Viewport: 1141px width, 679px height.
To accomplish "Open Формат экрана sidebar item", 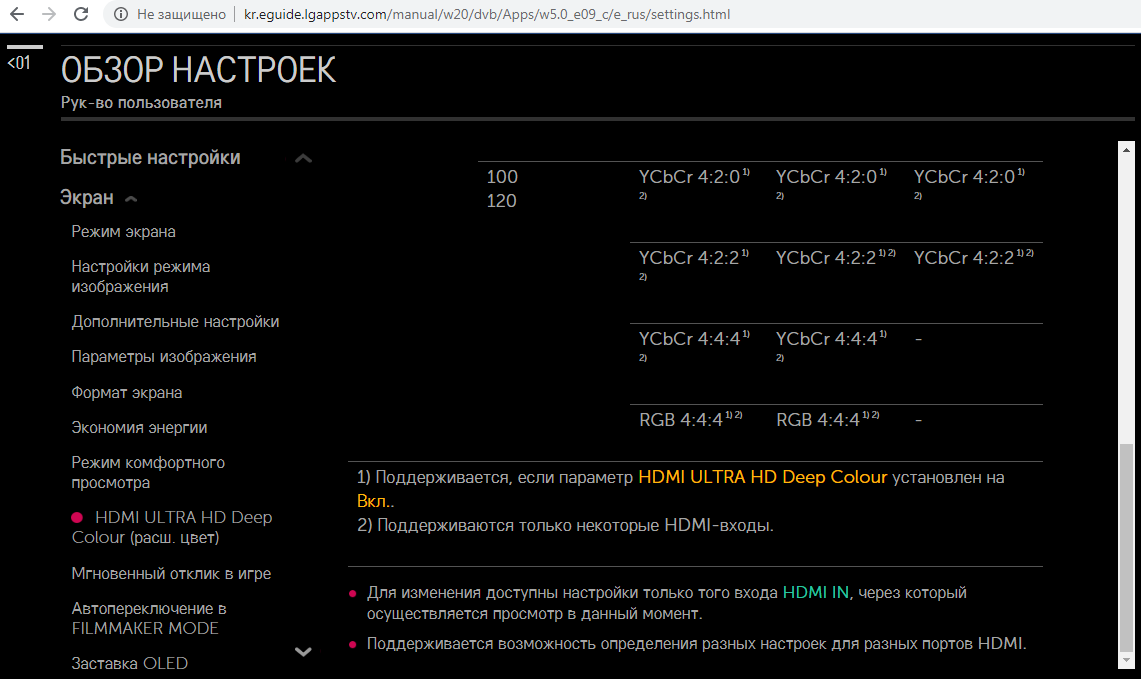I will 127,393.
